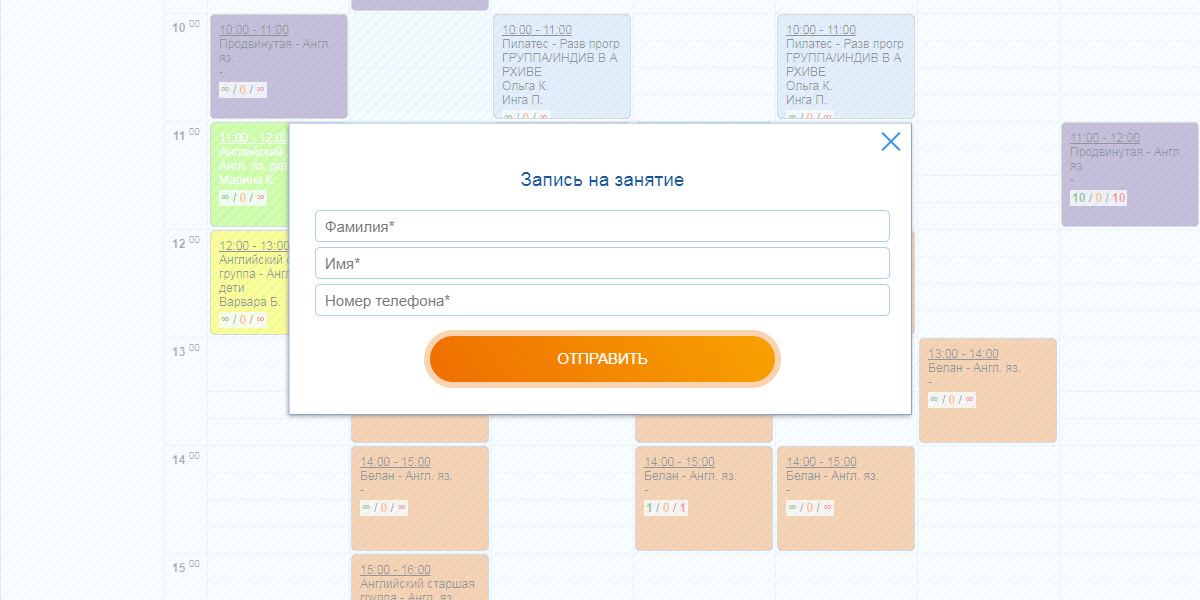The width and height of the screenshot is (1200, 600).
Task: Click the 15:00 - 16:00 time link
Action: [395, 570]
